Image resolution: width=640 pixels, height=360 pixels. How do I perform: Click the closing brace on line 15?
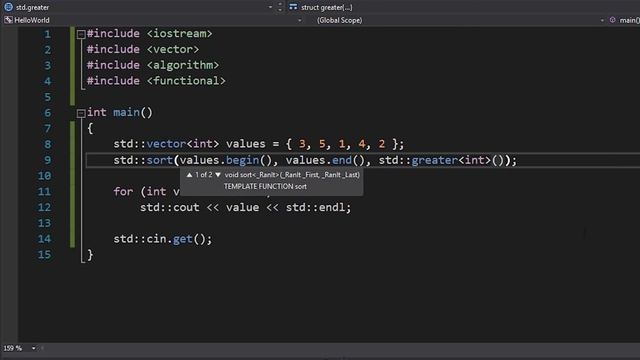90,255
